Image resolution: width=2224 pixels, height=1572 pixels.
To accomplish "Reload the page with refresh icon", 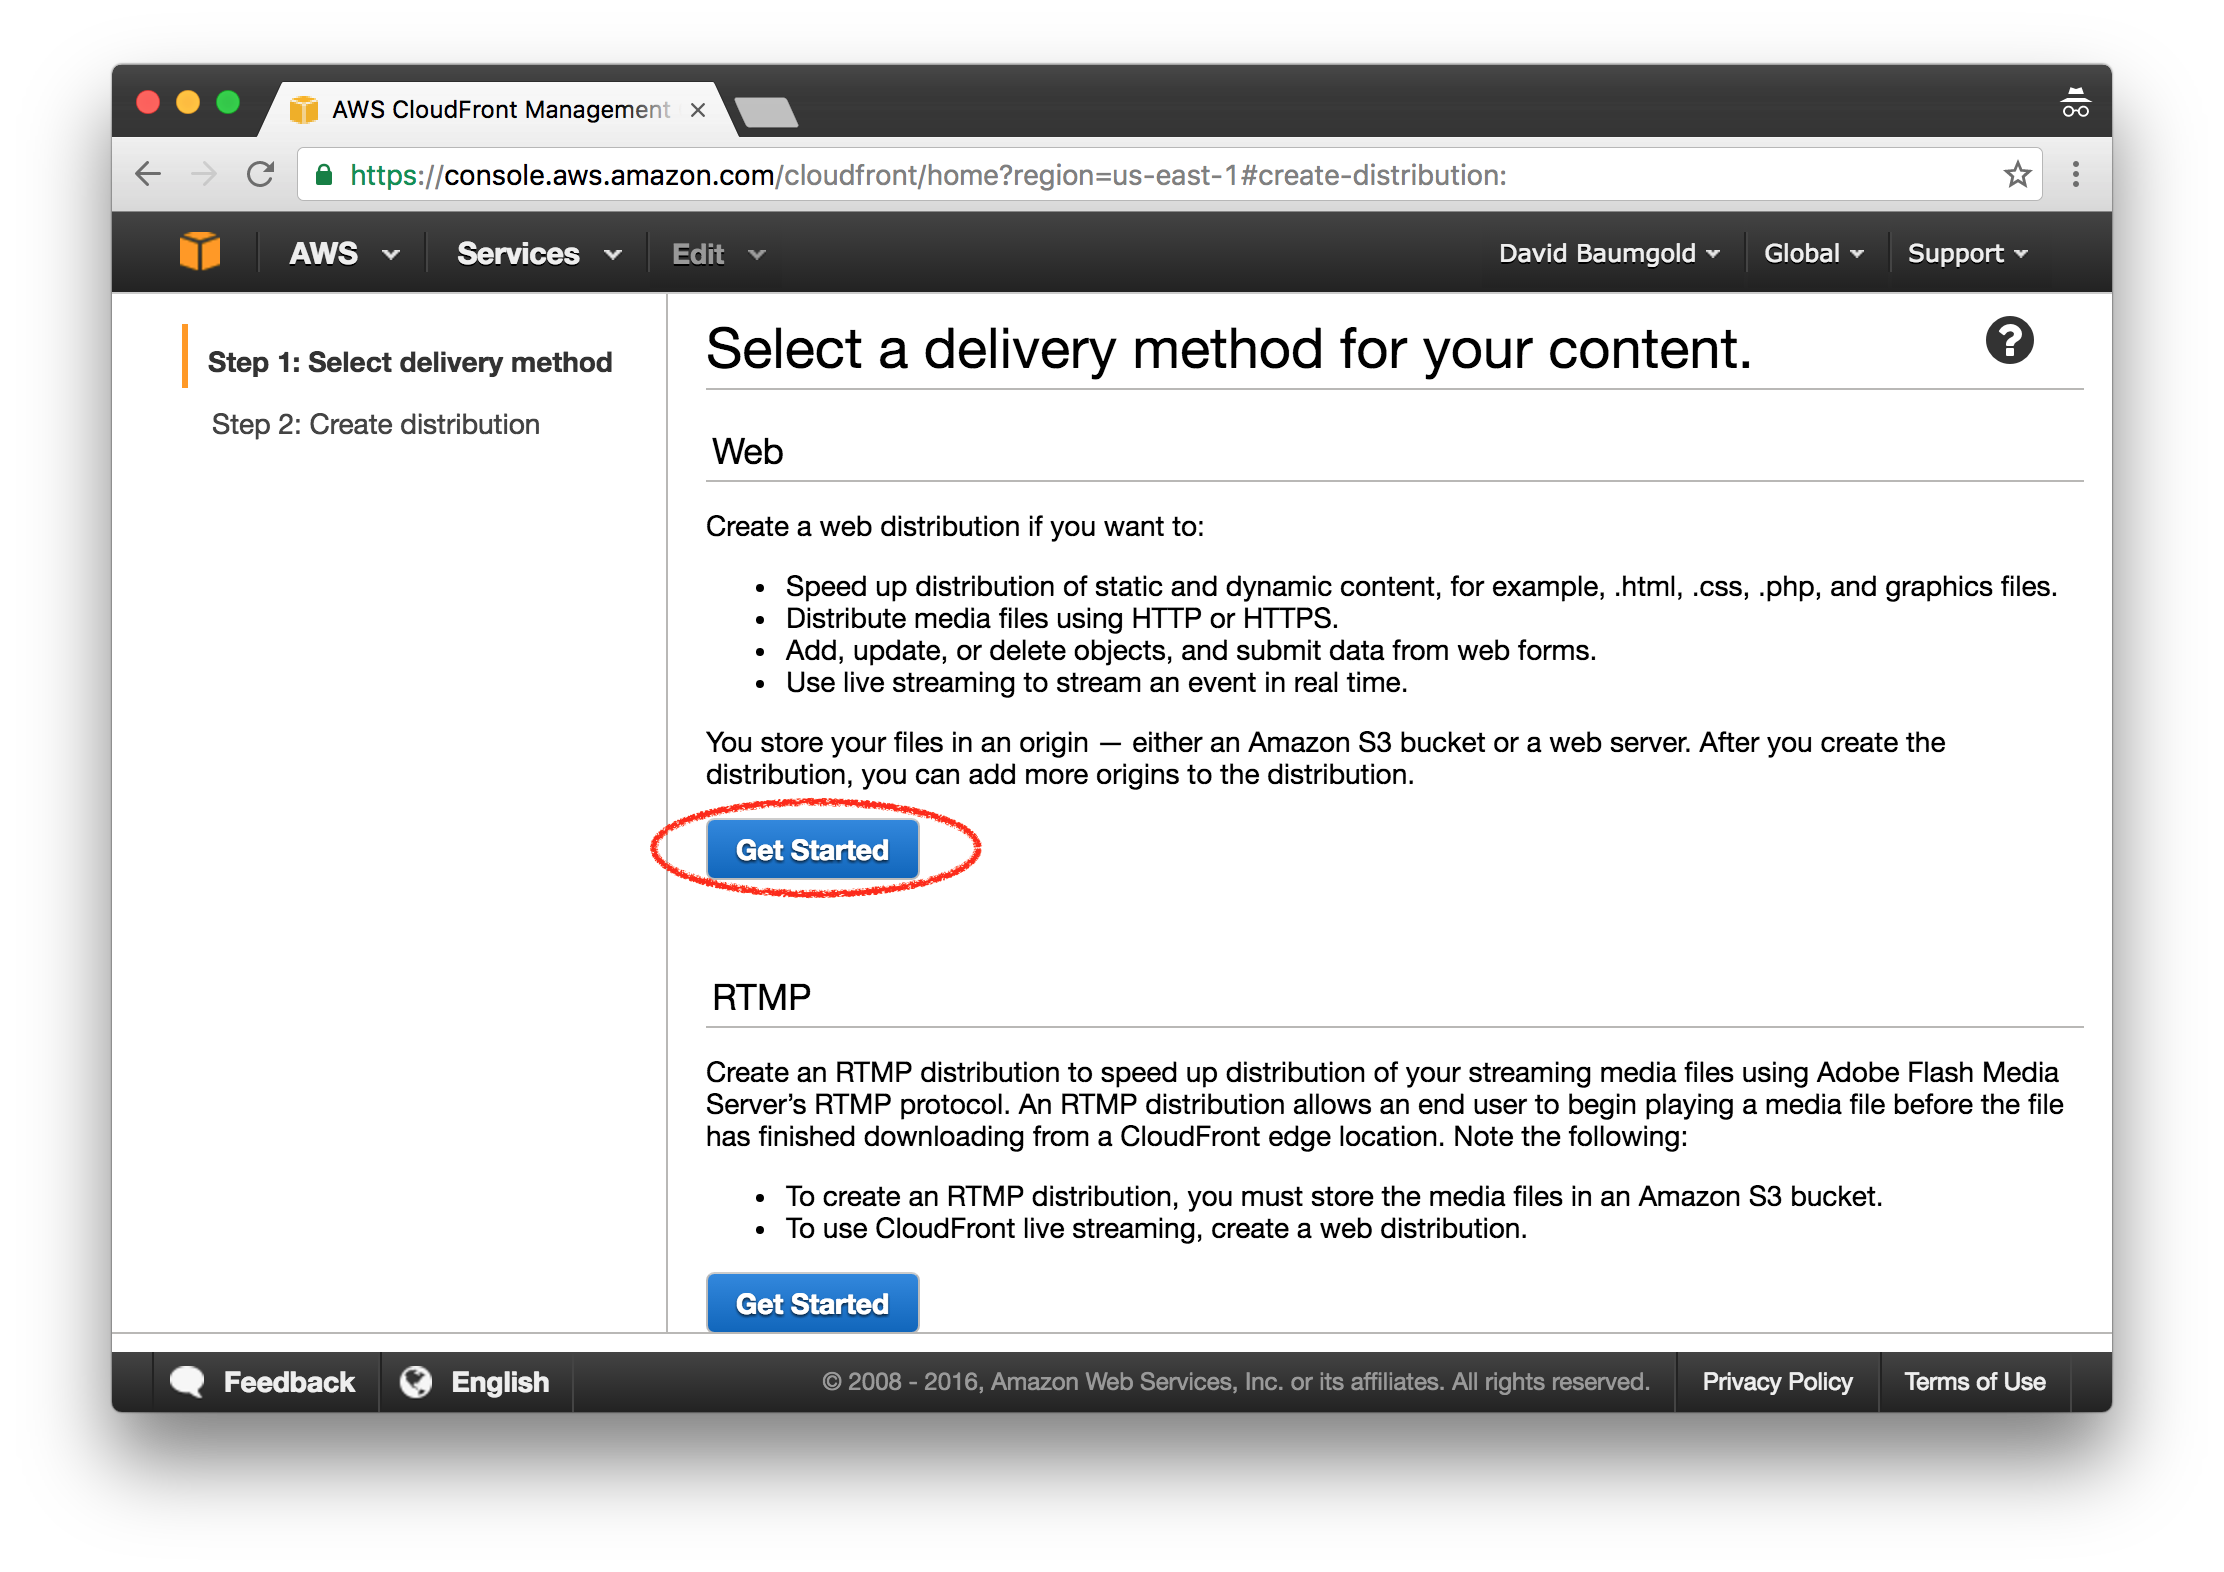I will tap(261, 174).
